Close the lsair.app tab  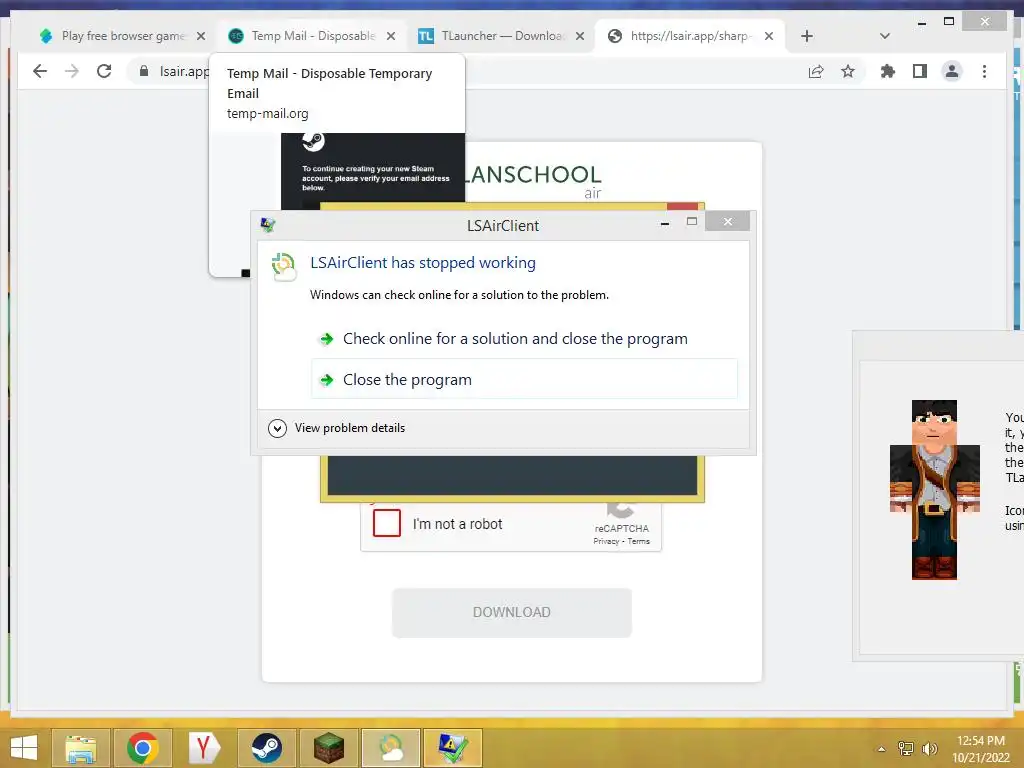[x=769, y=36]
